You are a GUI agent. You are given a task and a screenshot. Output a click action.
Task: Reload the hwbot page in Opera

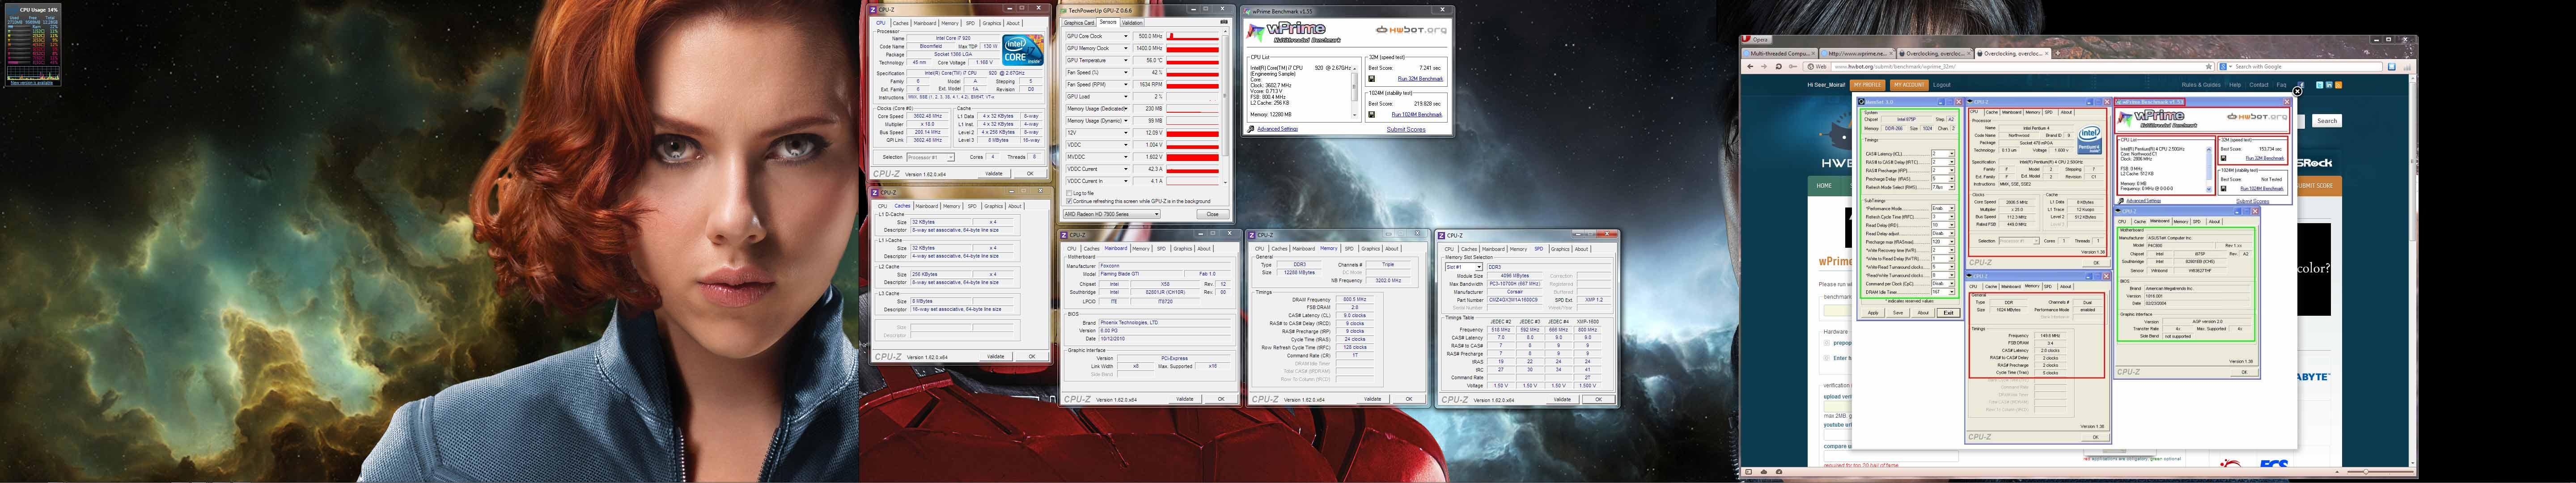[1779, 67]
